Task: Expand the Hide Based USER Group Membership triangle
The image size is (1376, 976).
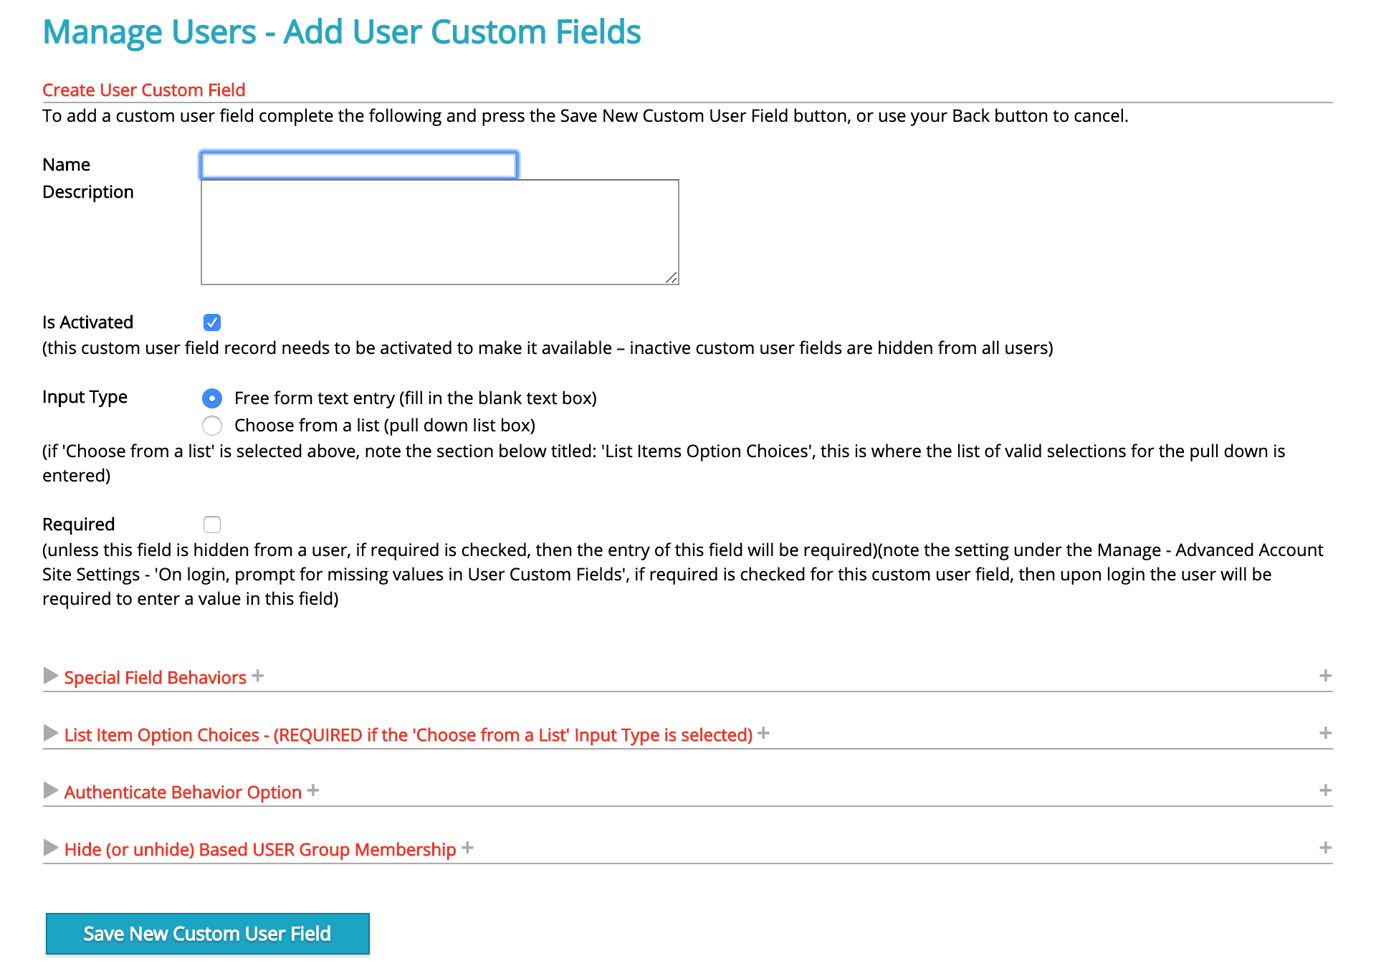Action: (x=50, y=848)
